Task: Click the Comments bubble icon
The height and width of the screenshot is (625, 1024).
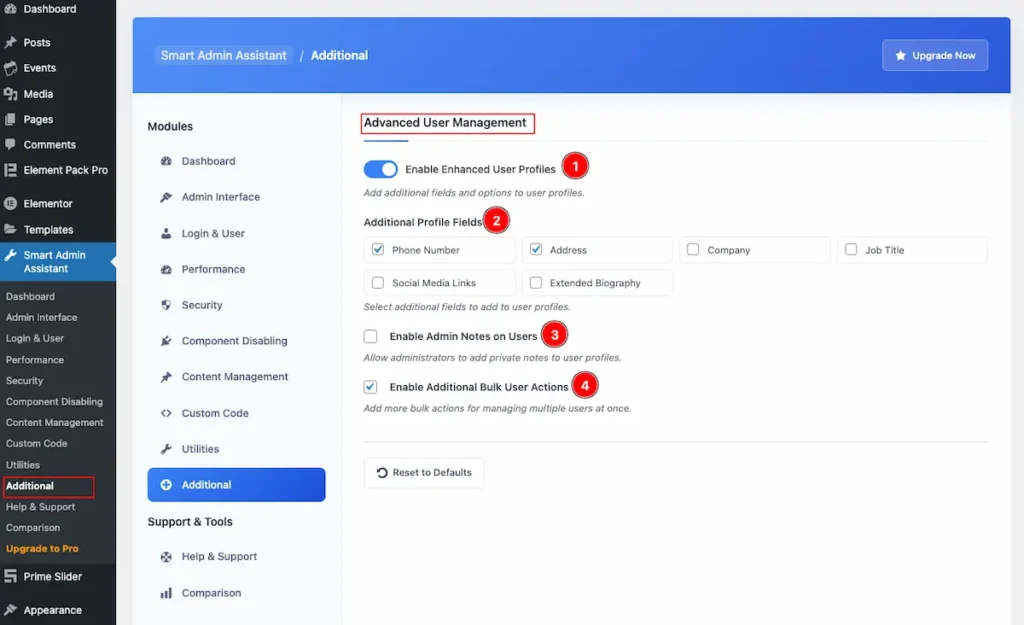Action: [10, 144]
